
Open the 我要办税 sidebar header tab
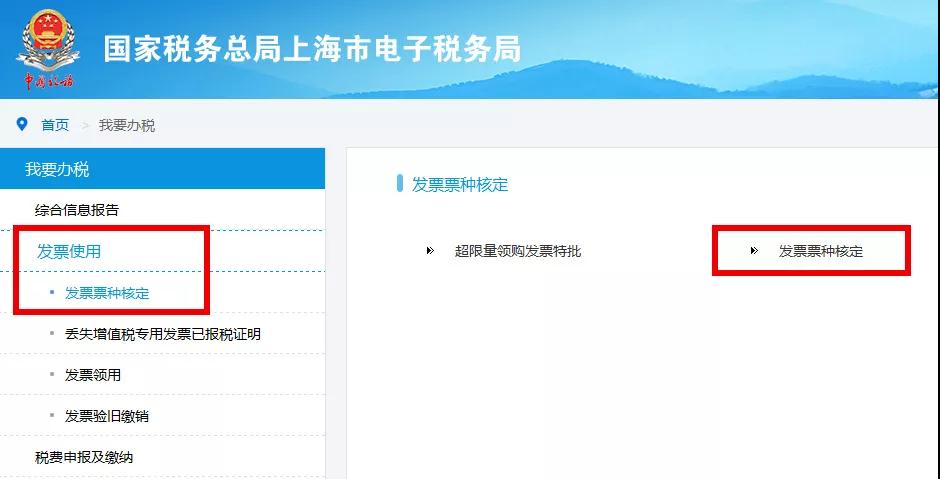[x=57, y=169]
